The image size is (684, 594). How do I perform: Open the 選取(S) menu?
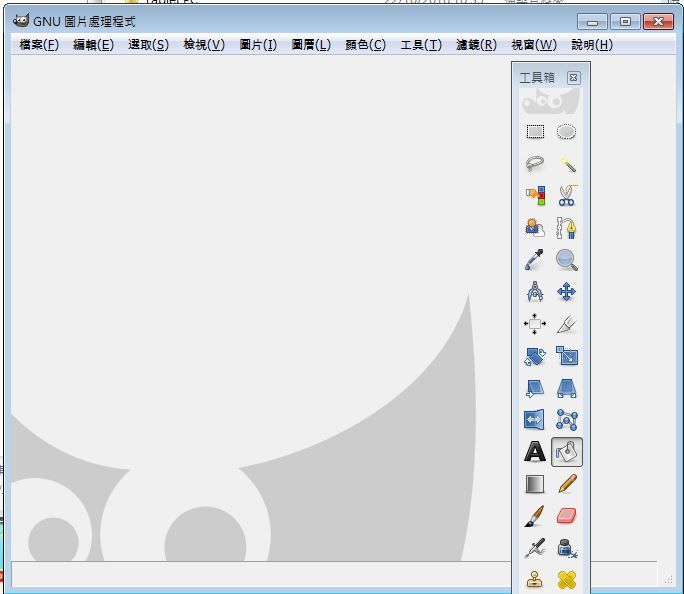[x=148, y=44]
